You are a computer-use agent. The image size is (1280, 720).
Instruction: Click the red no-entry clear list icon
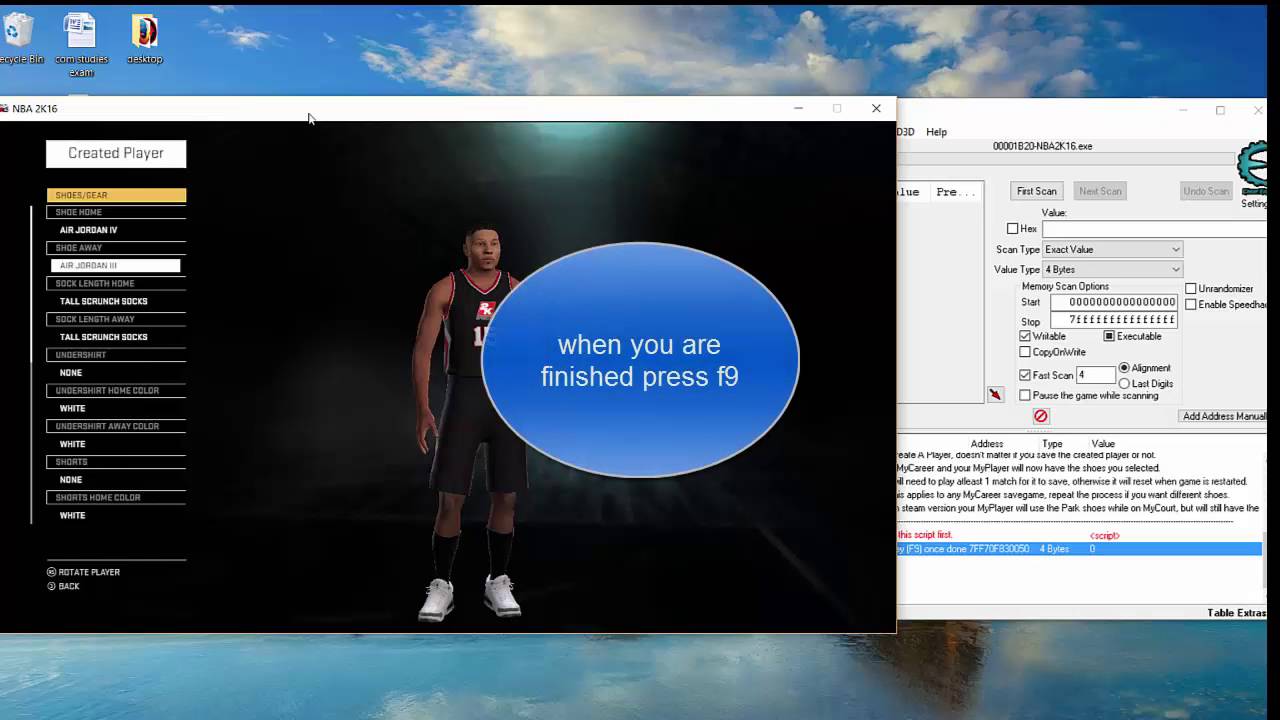[1041, 416]
